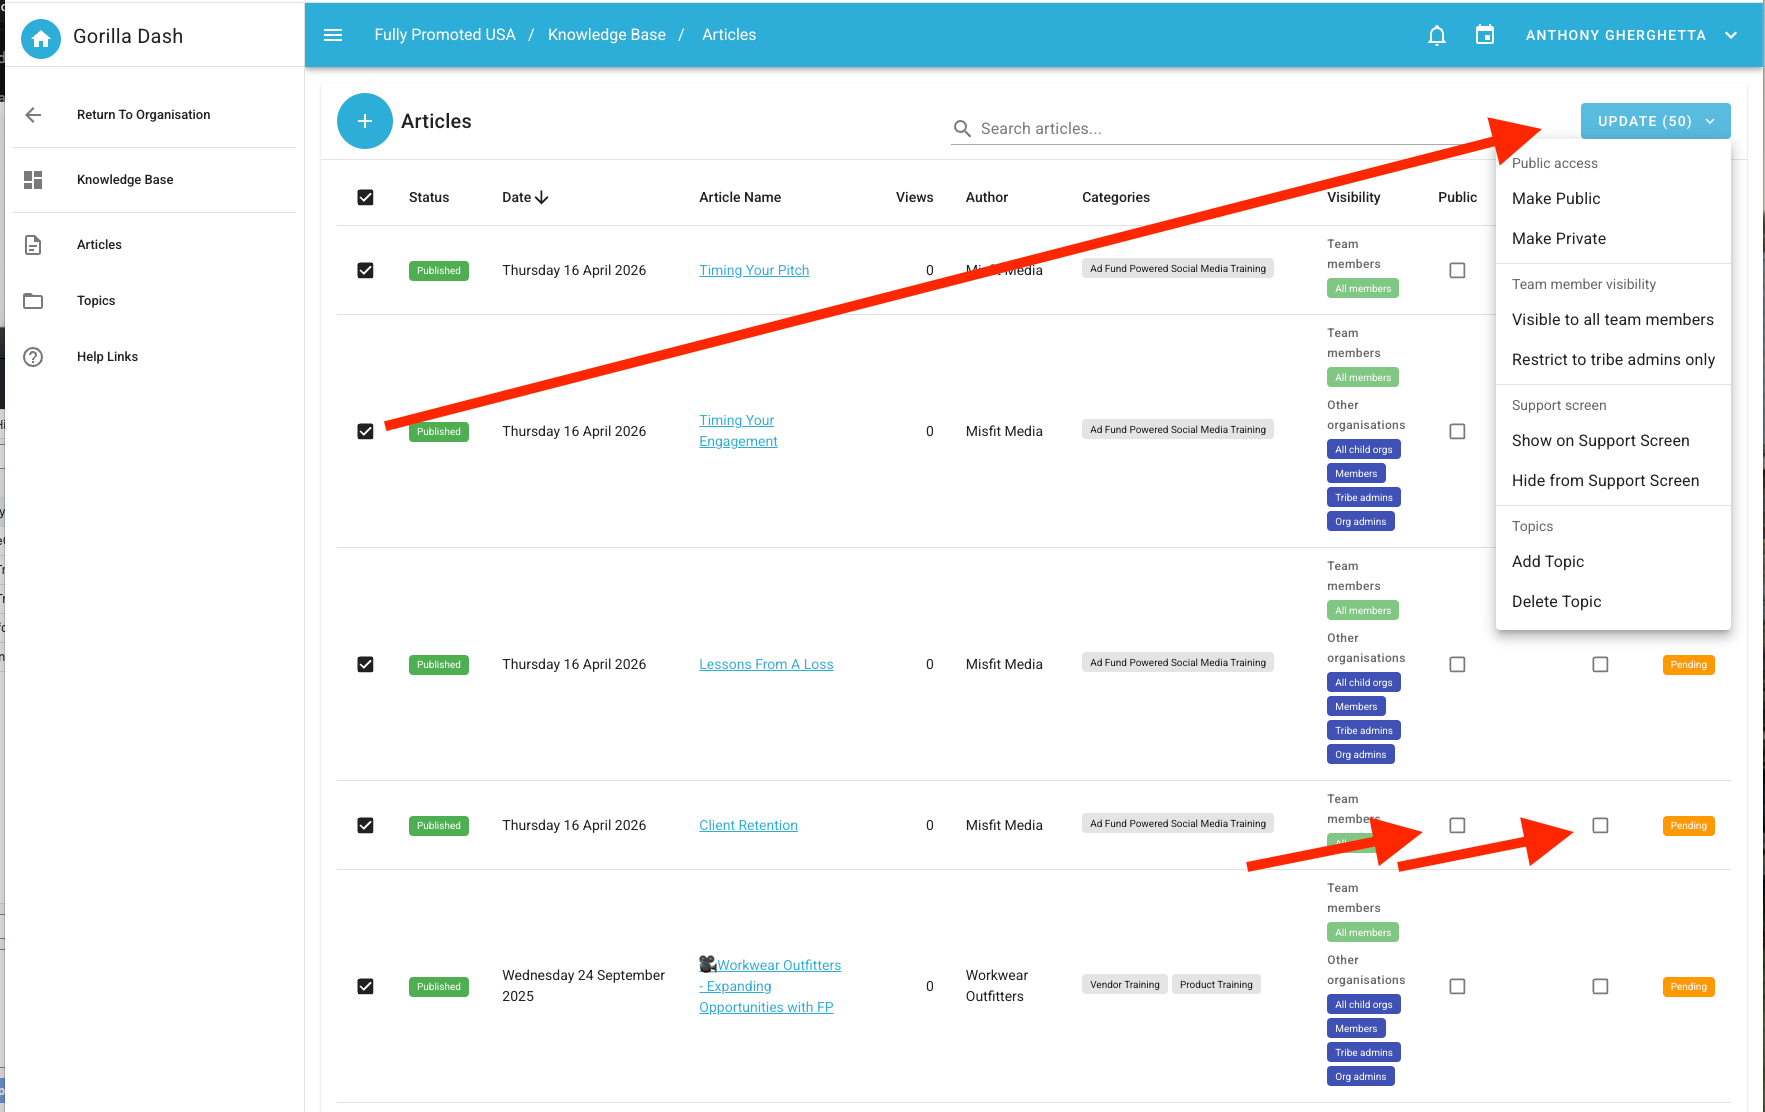
Task: Choose Make Private from the menu
Action: (x=1612, y=239)
